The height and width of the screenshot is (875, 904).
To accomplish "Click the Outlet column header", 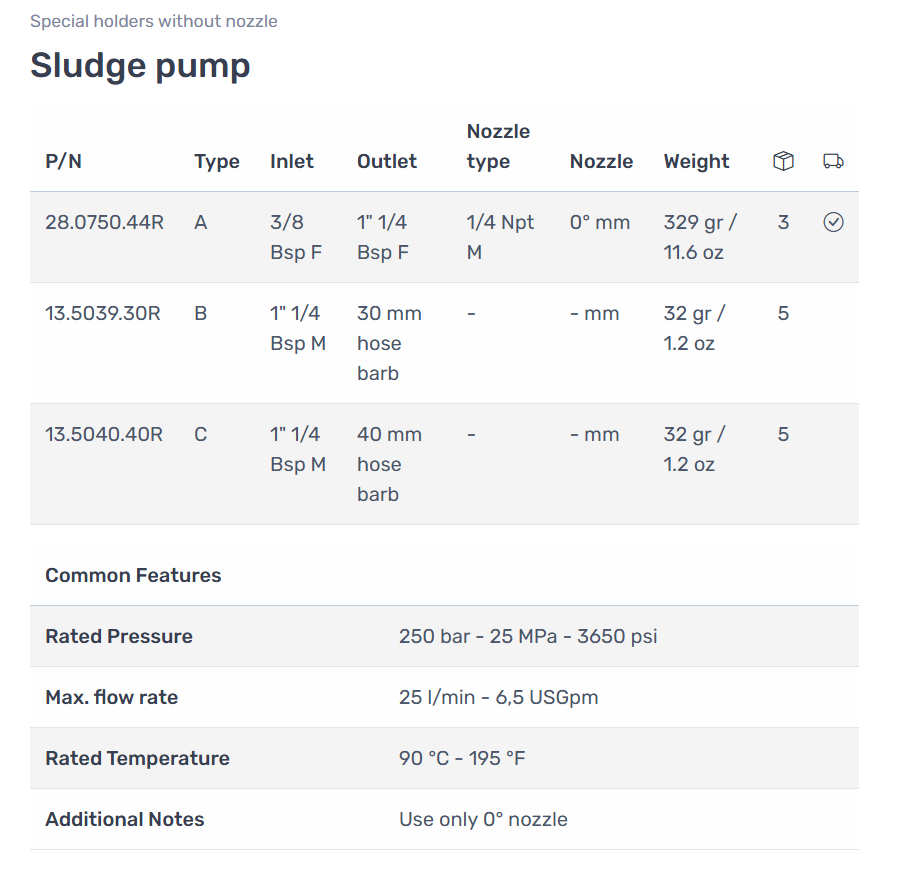I will (387, 161).
